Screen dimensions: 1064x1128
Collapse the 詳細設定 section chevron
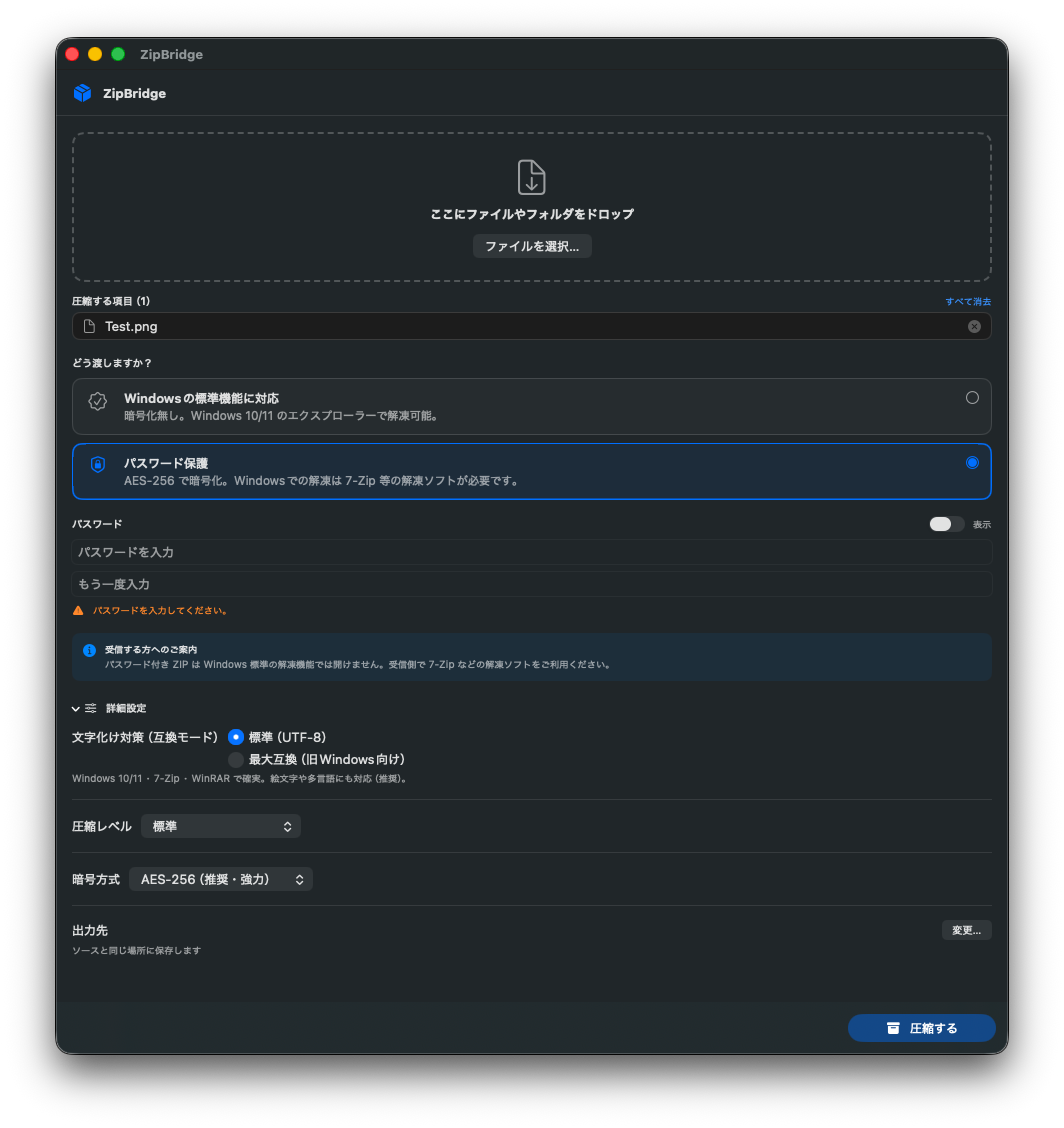pyautogui.click(x=76, y=709)
